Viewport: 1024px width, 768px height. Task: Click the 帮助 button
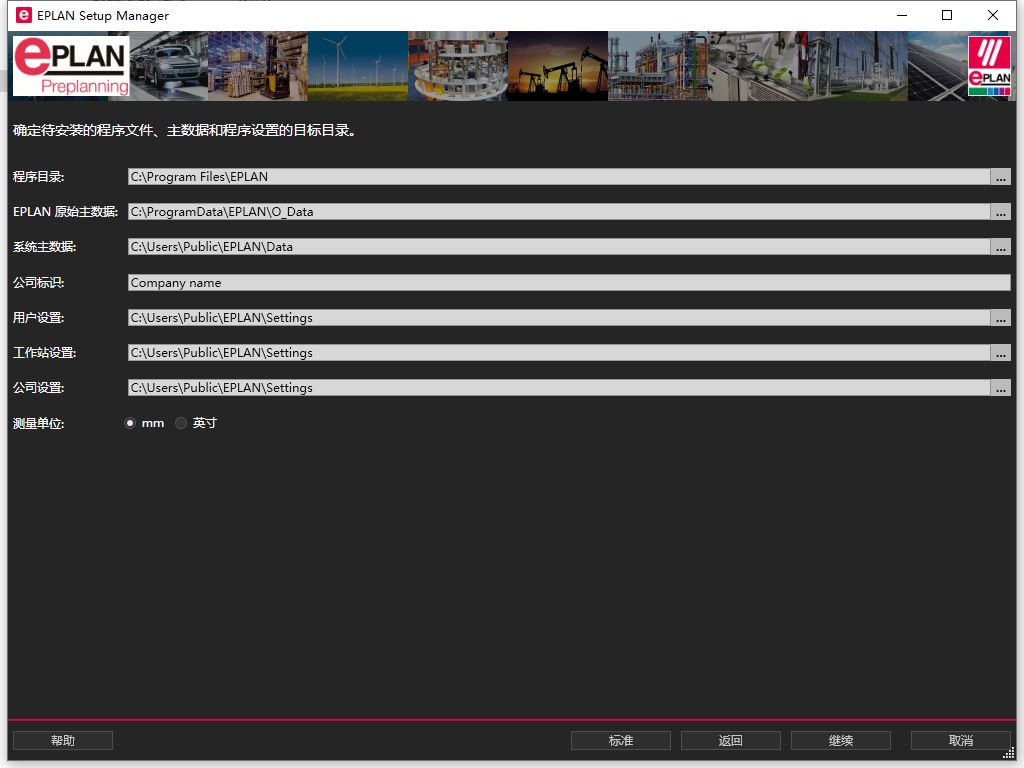62,740
